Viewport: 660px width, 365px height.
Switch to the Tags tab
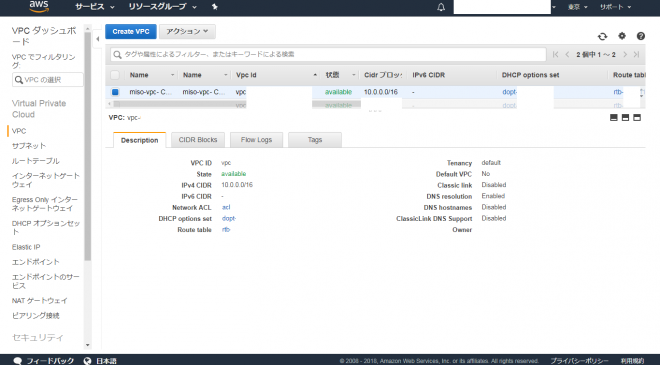pyautogui.click(x=315, y=140)
